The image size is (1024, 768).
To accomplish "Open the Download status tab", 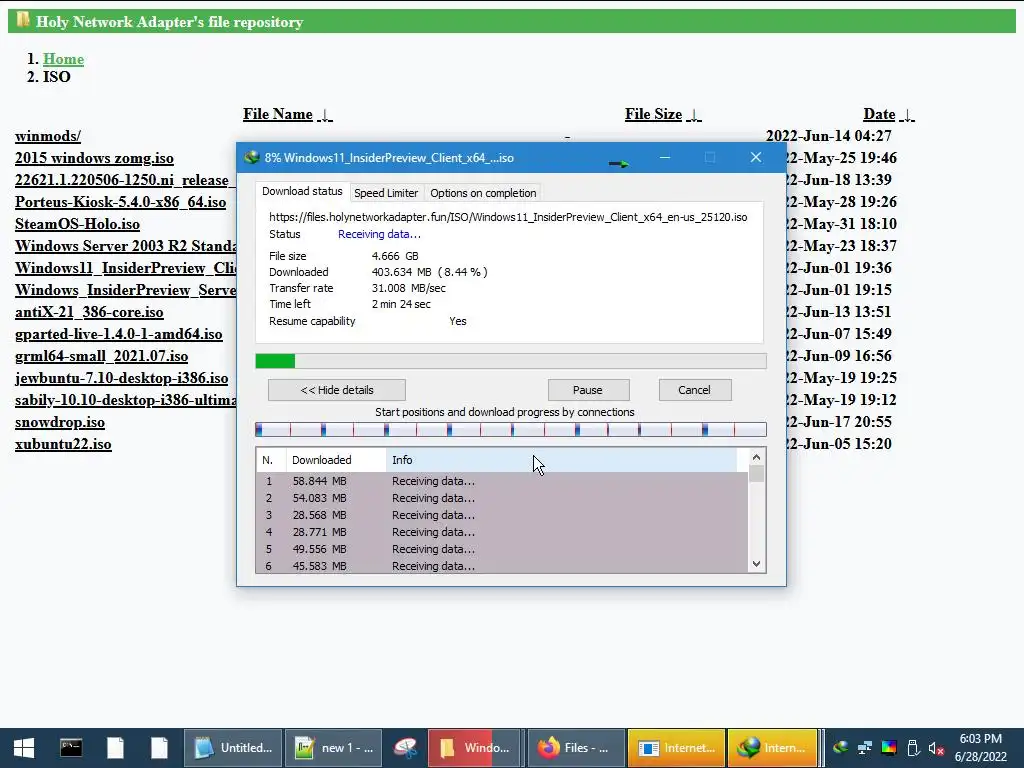I will coord(302,191).
